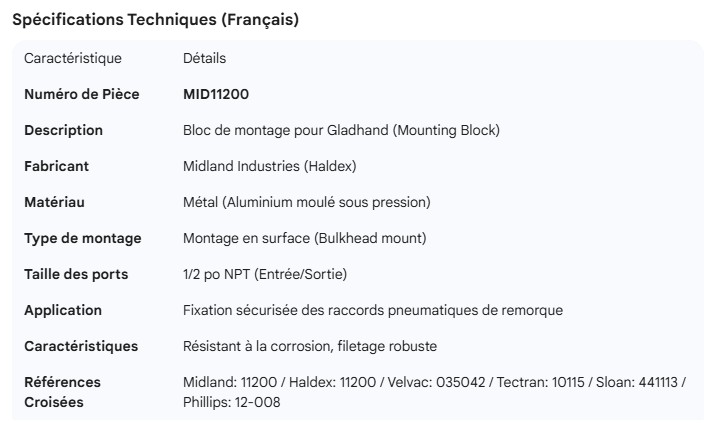The width and height of the screenshot is (710, 423).
Task: Click the 'Détails' column header
Action: pos(204,58)
